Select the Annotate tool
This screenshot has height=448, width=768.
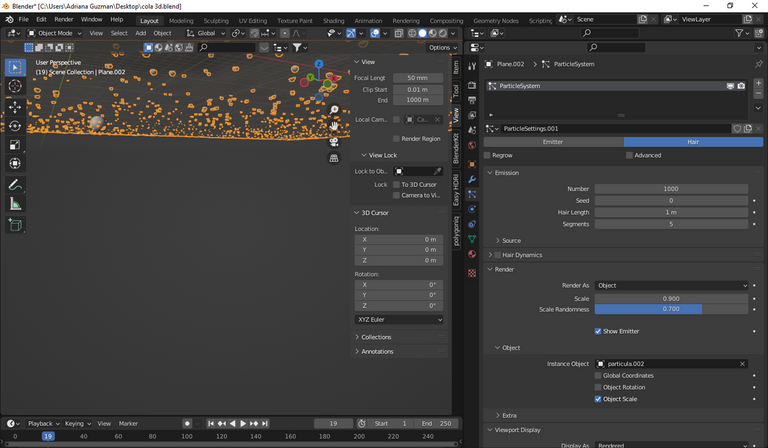point(15,185)
